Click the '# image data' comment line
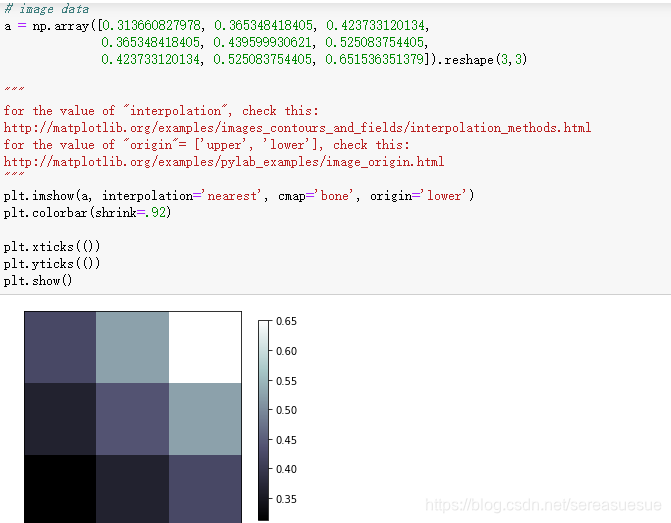Viewport: 671px width, 523px height. 47,9
